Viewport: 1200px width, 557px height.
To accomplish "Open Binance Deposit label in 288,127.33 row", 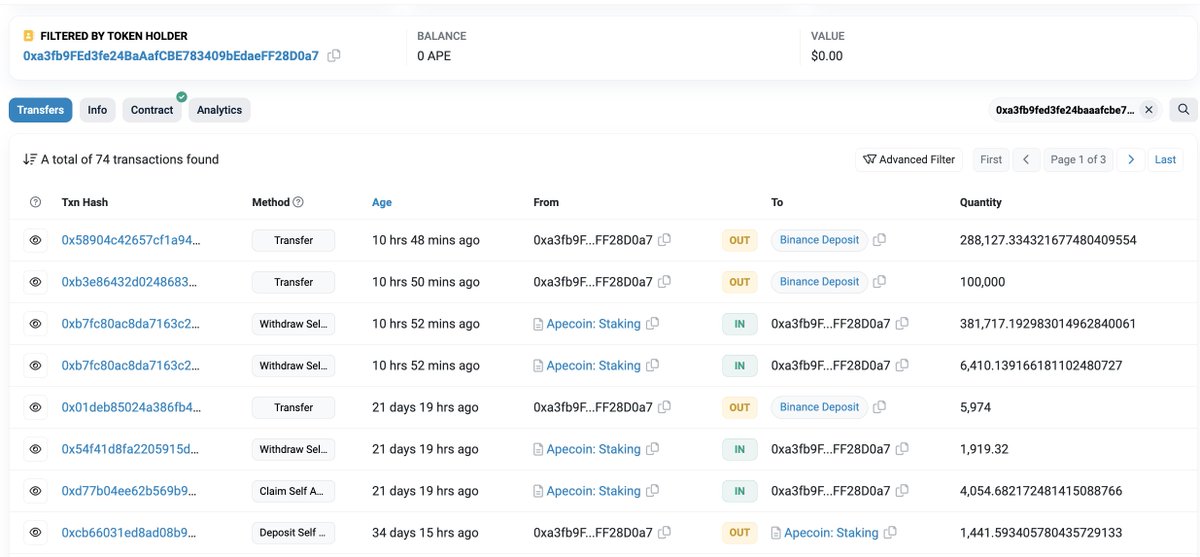I will [819, 240].
